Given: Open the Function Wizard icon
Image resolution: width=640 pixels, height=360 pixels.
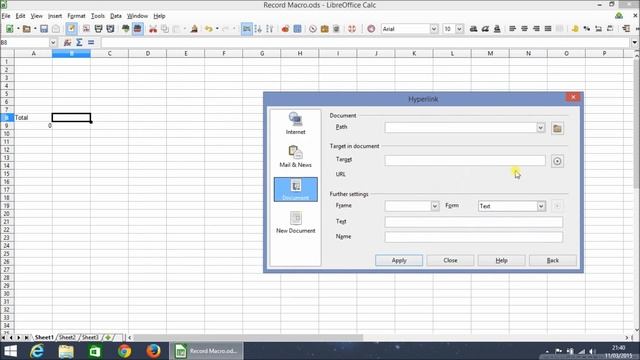Looking at the screenshot, I should point(67,42).
